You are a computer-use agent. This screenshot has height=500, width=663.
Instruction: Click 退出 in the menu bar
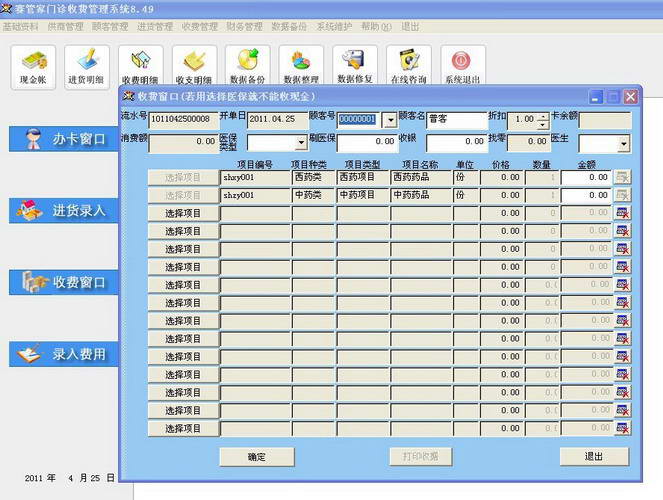point(410,27)
